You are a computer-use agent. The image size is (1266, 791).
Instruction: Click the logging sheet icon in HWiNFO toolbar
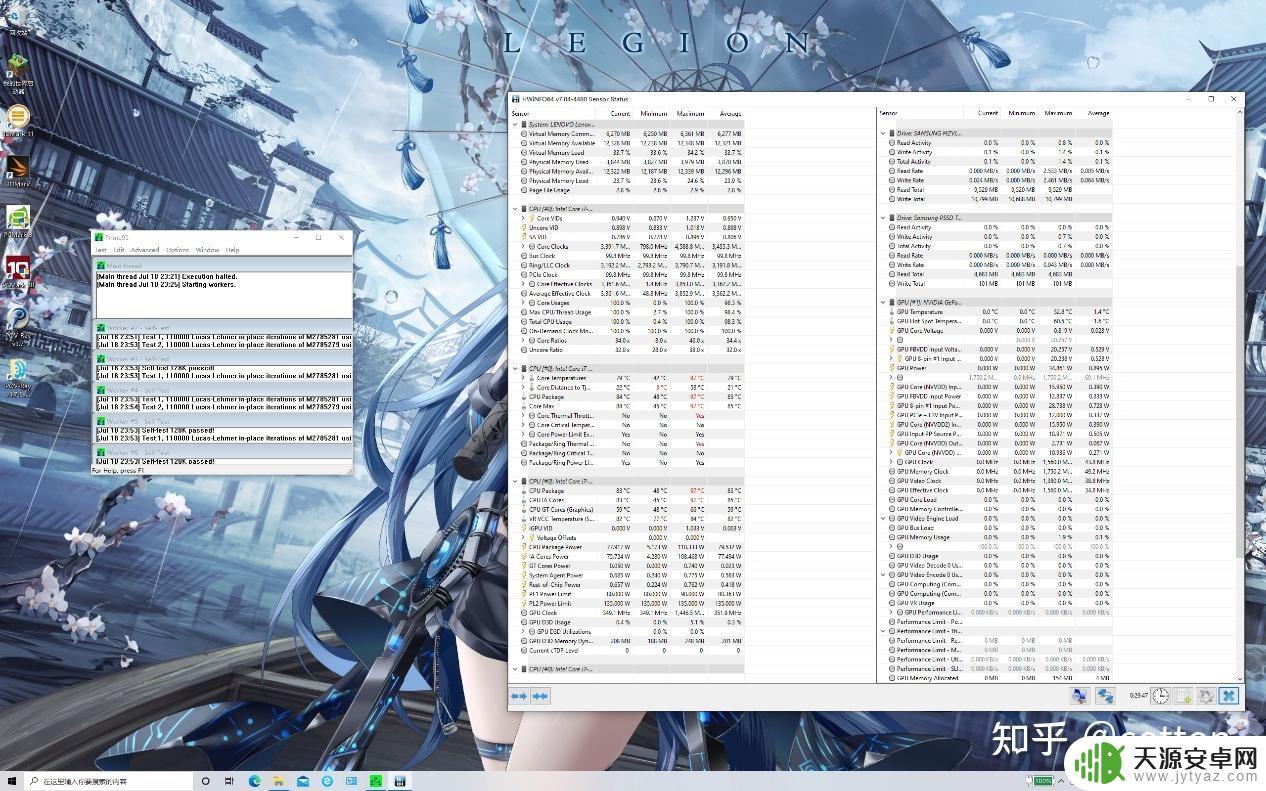pos(1184,696)
